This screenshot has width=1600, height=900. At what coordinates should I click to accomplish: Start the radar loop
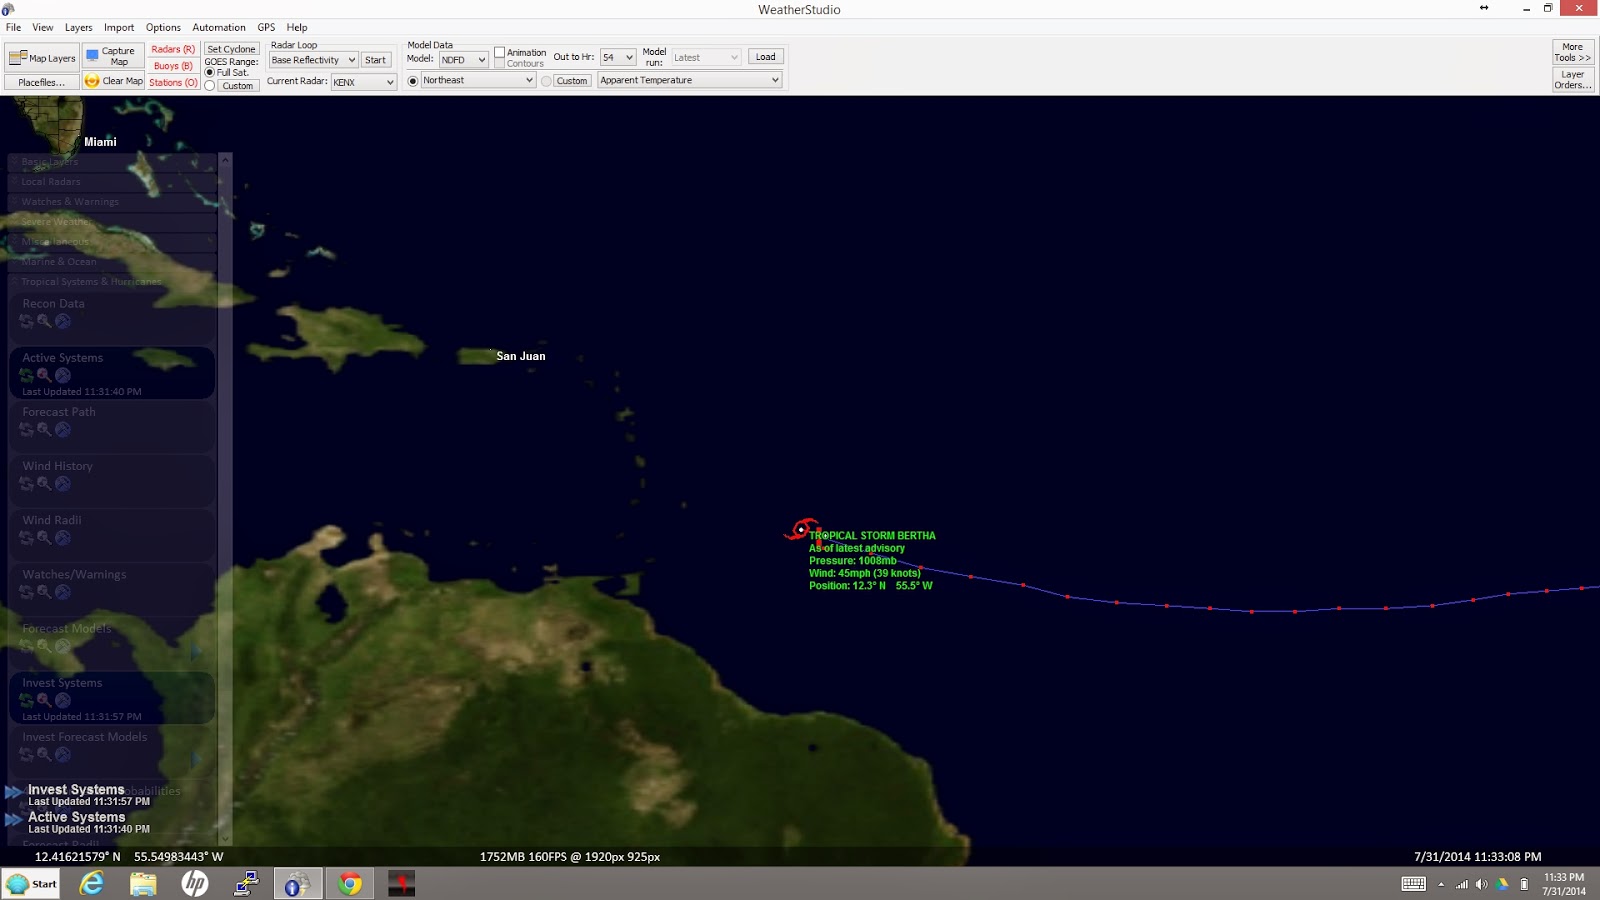(x=375, y=60)
